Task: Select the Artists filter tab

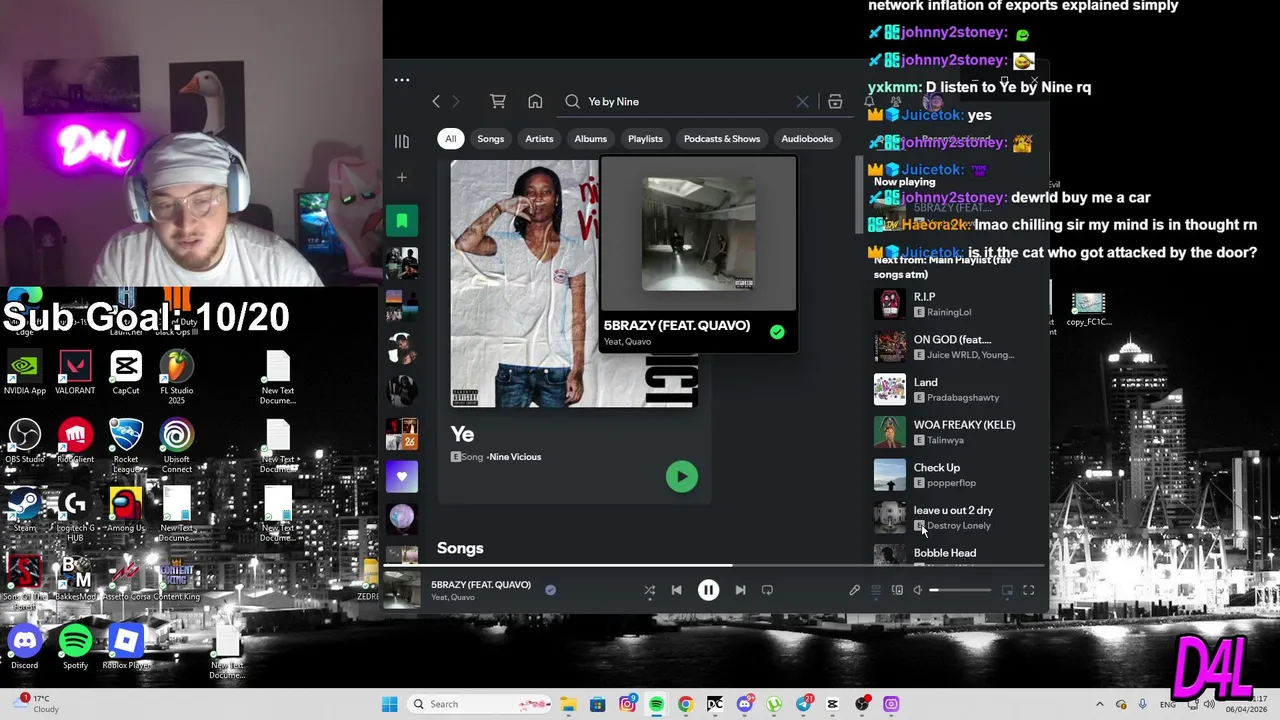Action: [x=539, y=139]
